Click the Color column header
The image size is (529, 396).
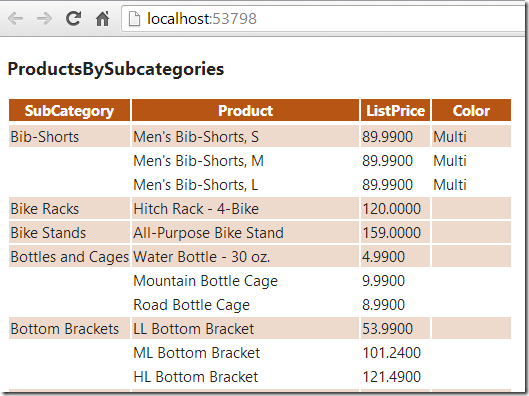[x=471, y=110]
